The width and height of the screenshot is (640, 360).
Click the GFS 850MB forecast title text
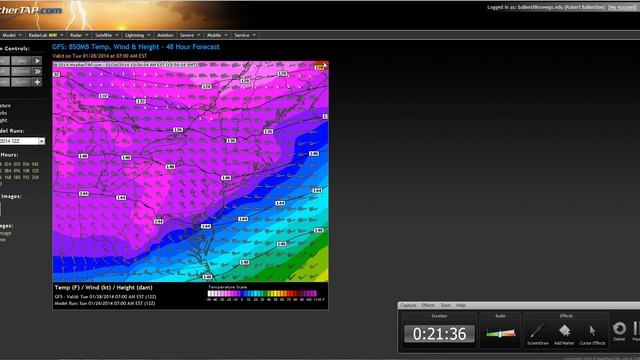pyautogui.click(x=136, y=47)
